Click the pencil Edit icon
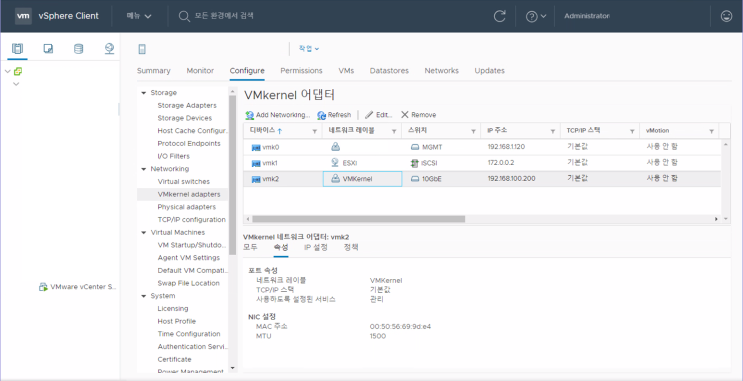Viewport: 743px width, 381px height. (x=369, y=115)
